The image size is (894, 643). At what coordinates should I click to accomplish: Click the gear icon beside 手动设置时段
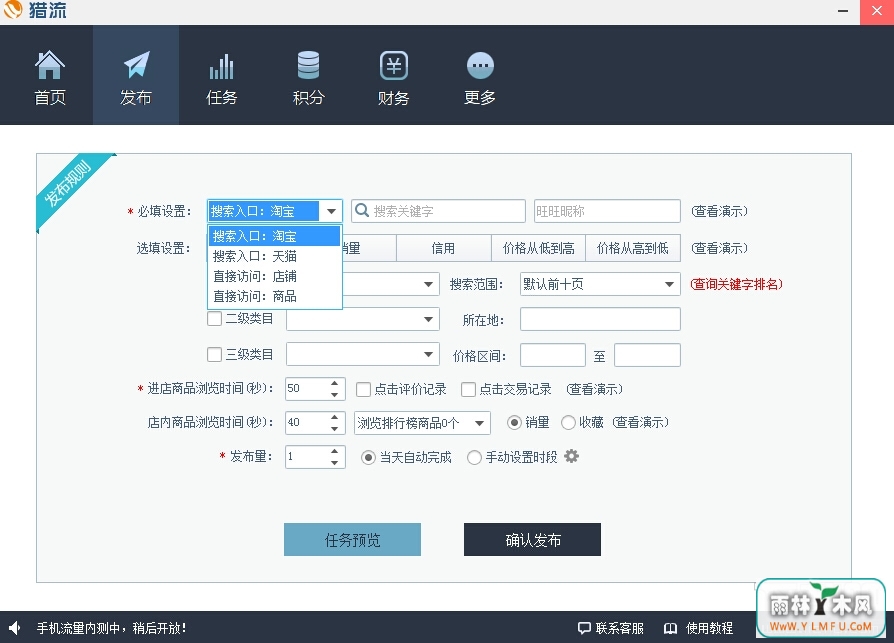[571, 456]
